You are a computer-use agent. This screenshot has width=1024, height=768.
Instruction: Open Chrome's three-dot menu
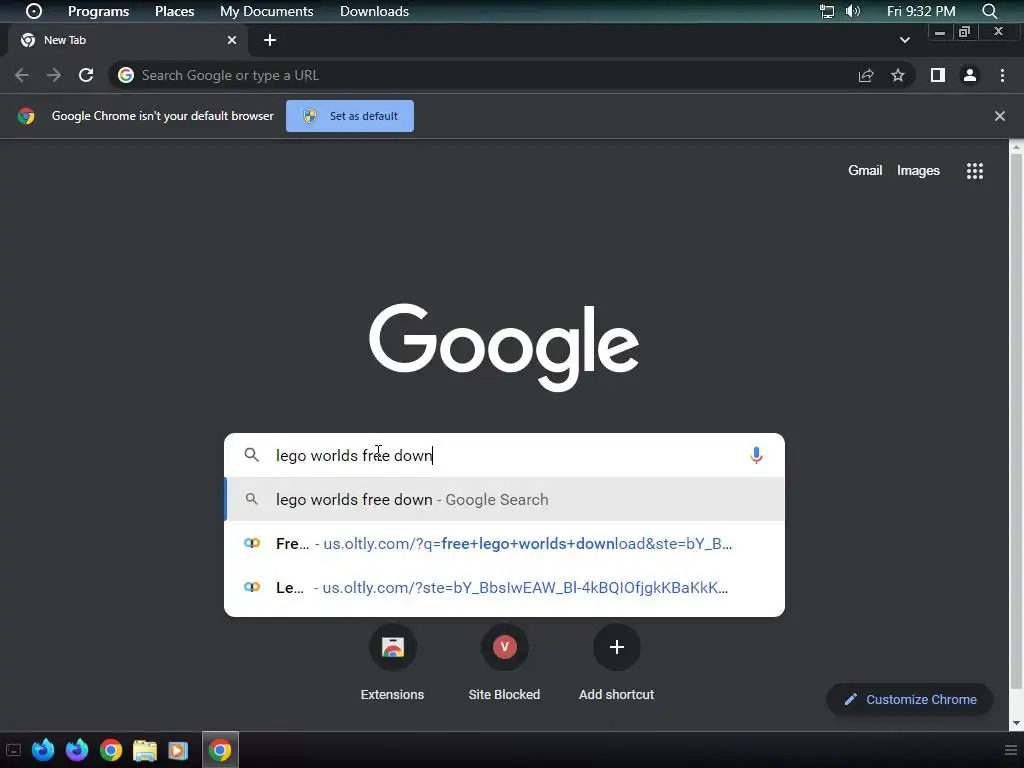point(1002,75)
